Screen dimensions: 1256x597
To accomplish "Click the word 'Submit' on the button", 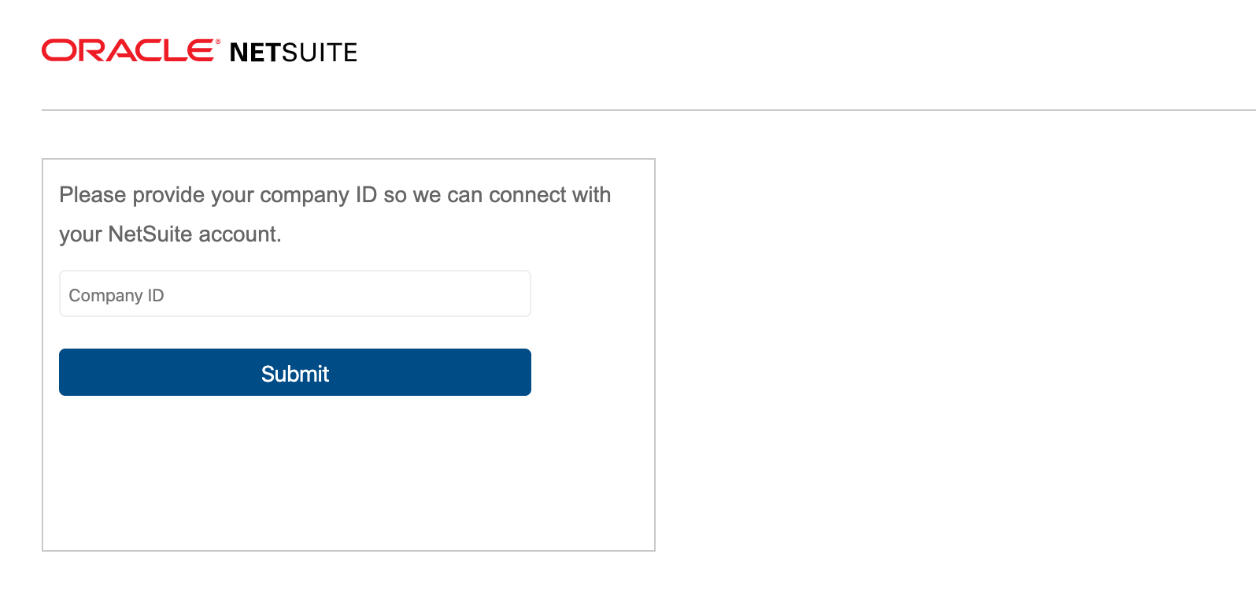I will [x=295, y=374].
